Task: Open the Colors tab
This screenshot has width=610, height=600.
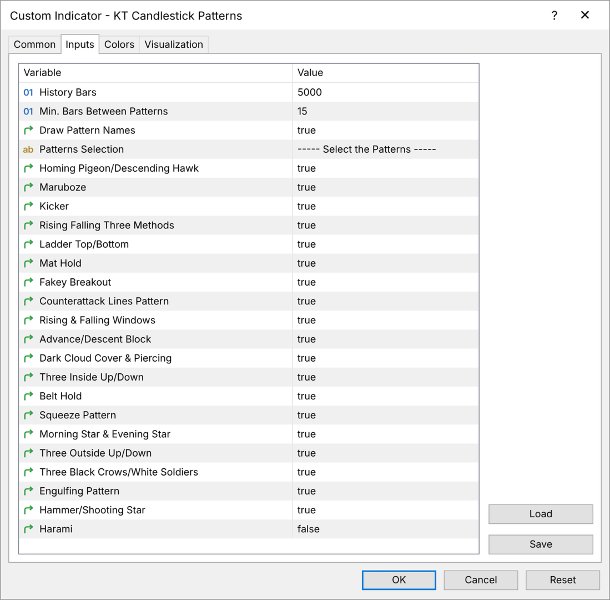Action: tap(119, 45)
